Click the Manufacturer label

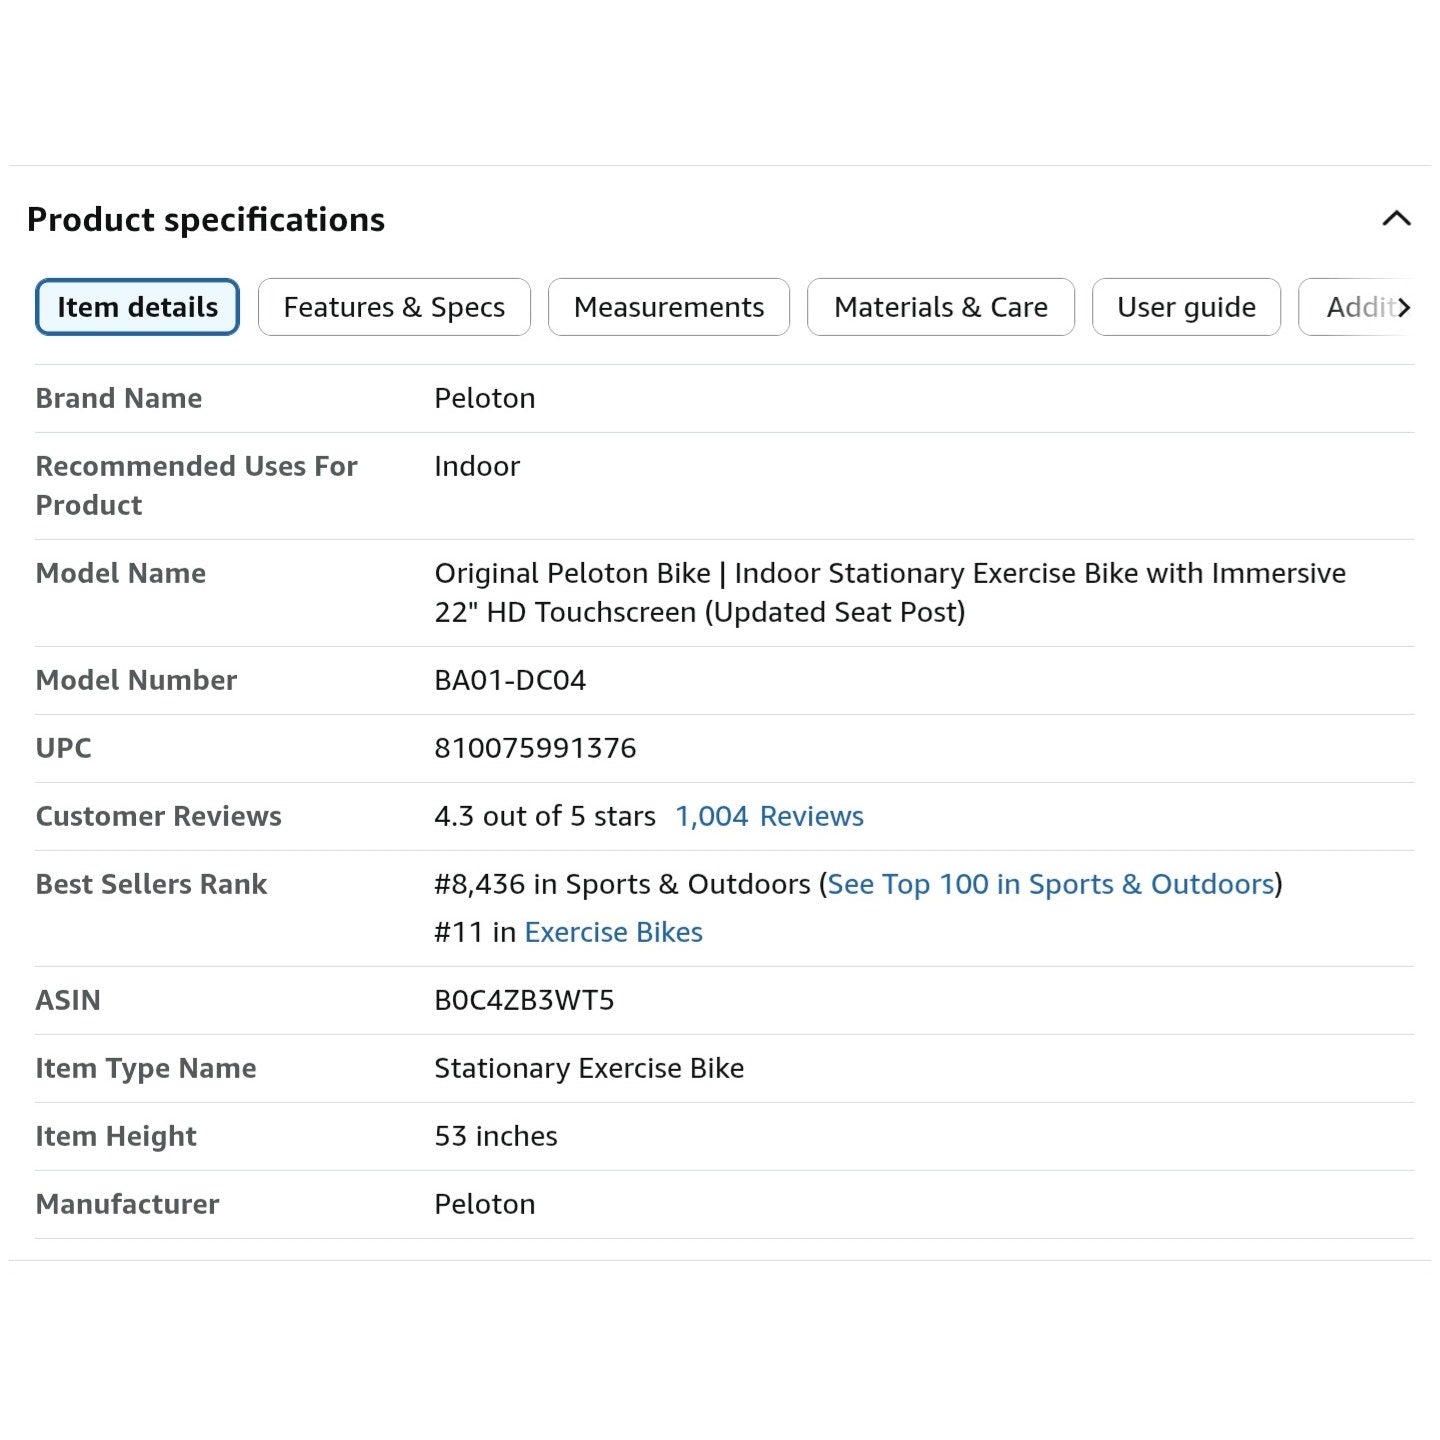pos(128,1204)
